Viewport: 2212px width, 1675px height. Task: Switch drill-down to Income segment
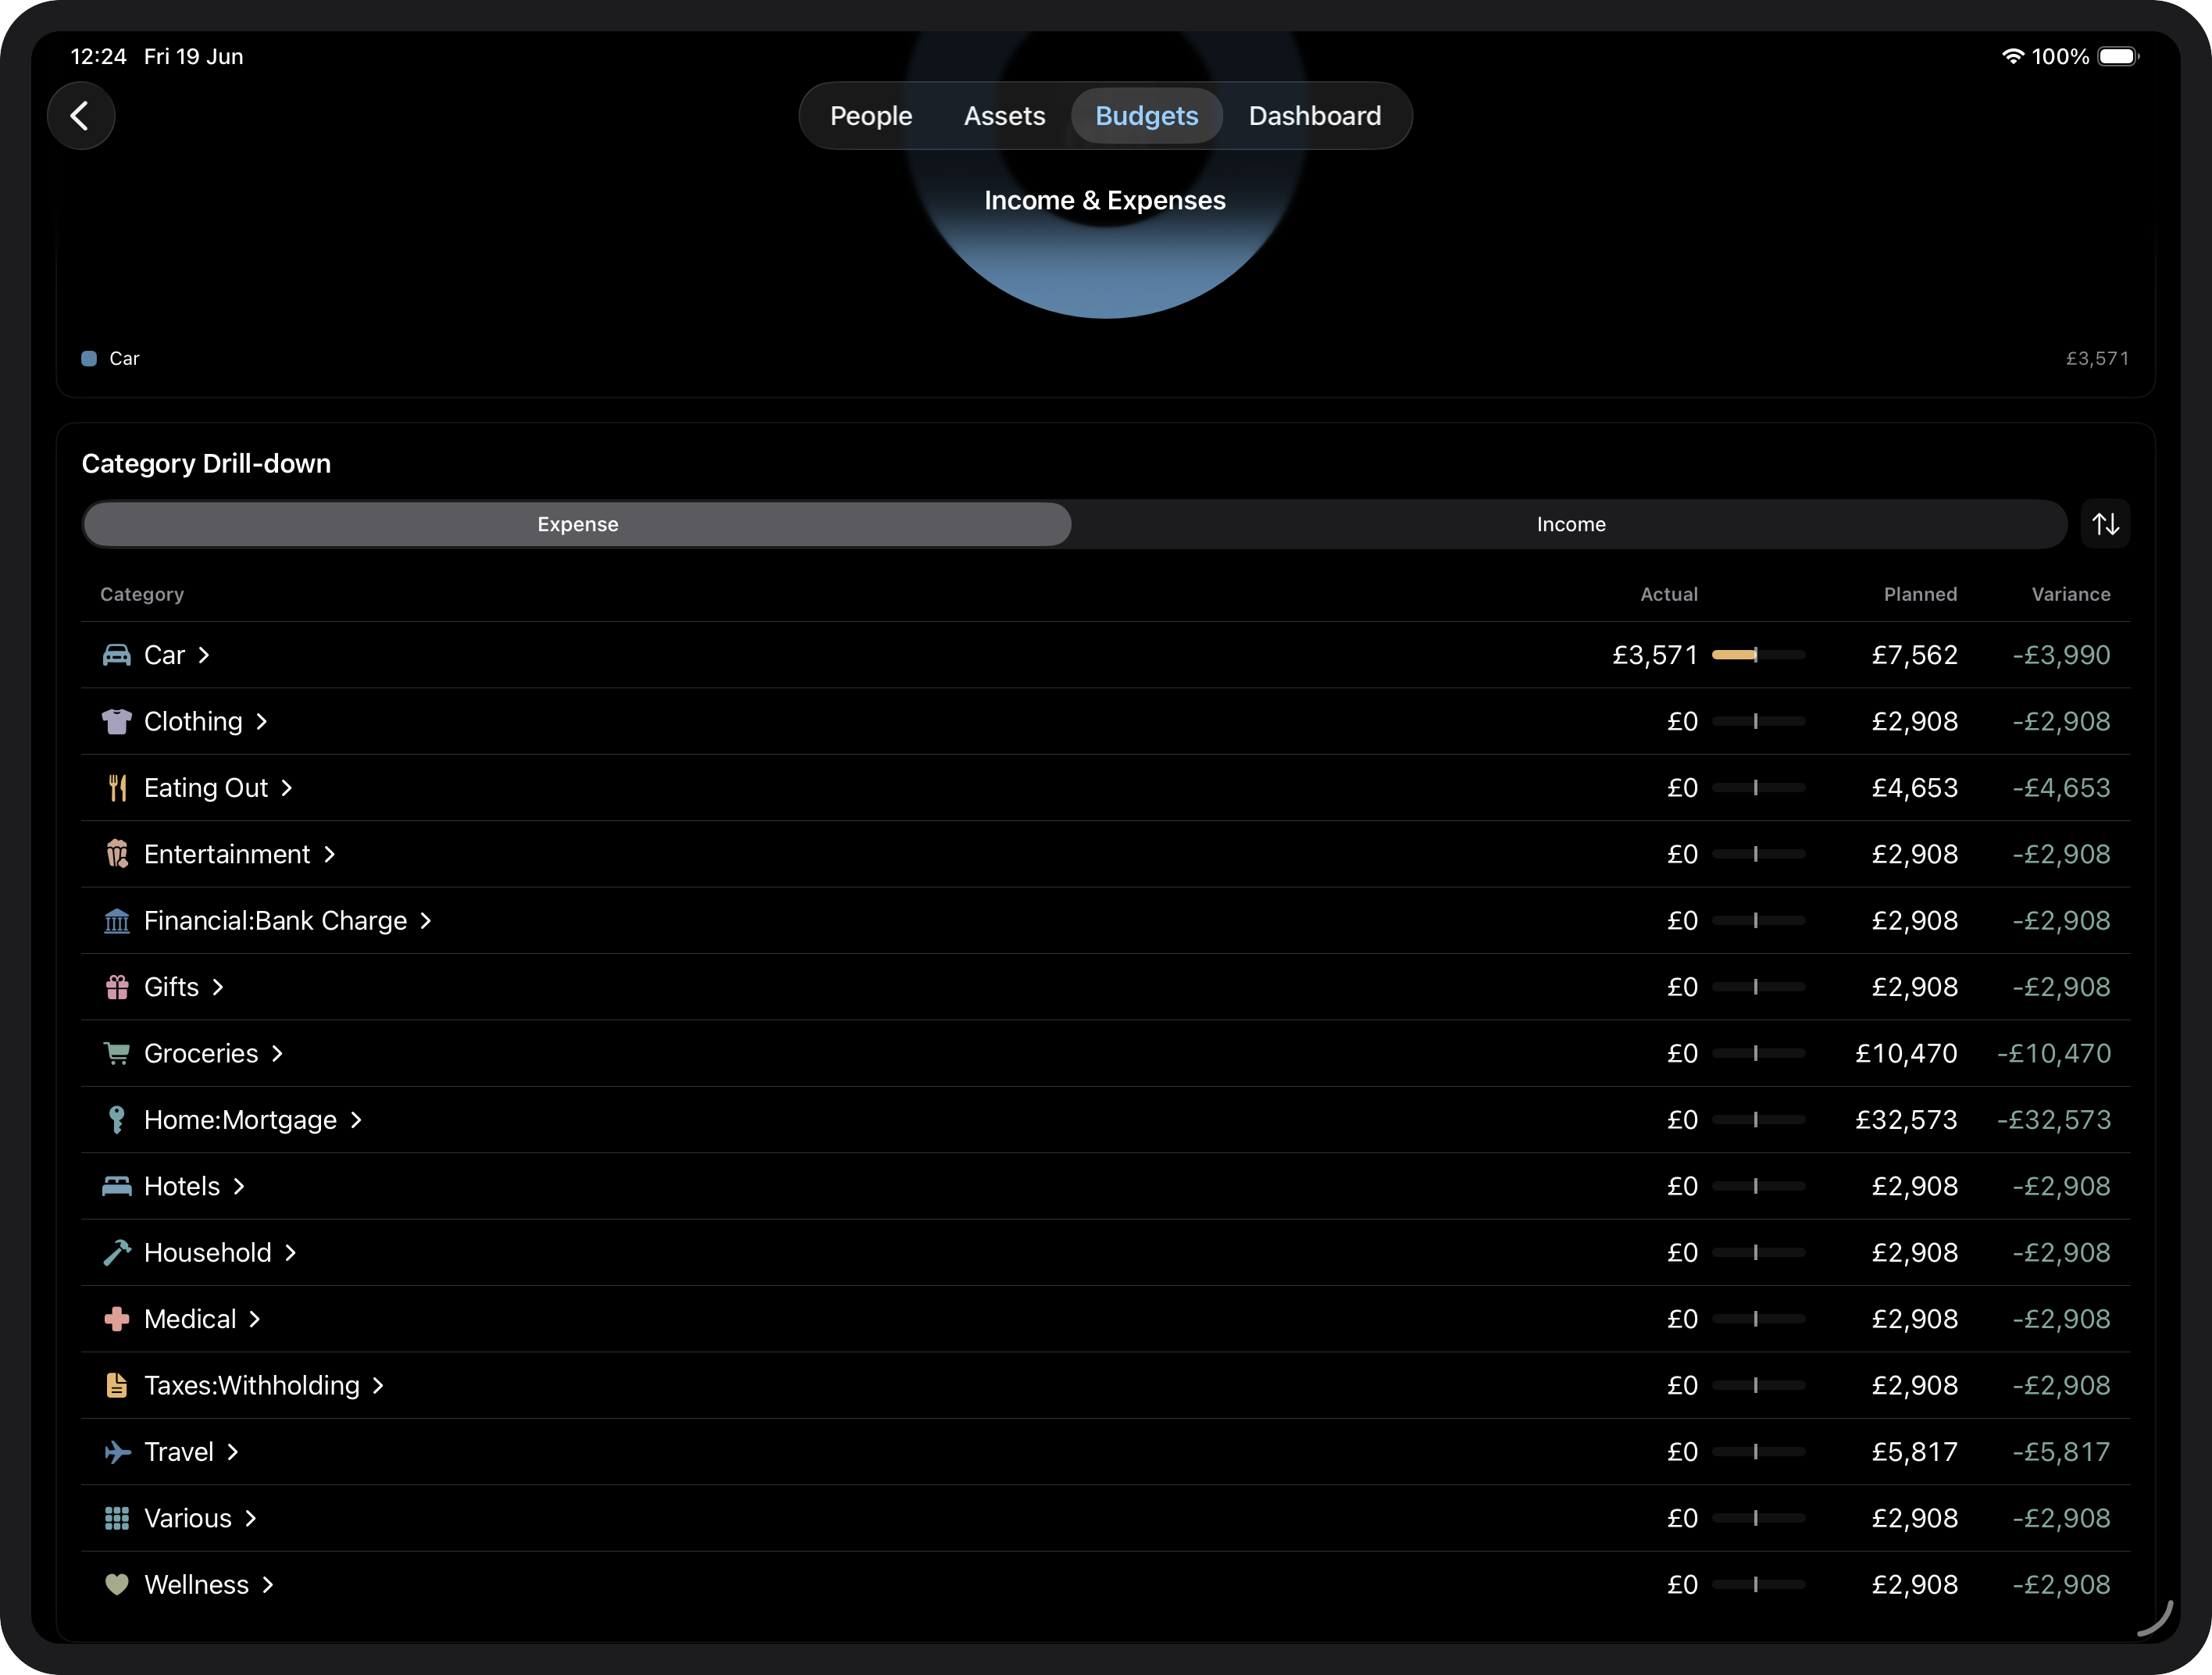1570,524
